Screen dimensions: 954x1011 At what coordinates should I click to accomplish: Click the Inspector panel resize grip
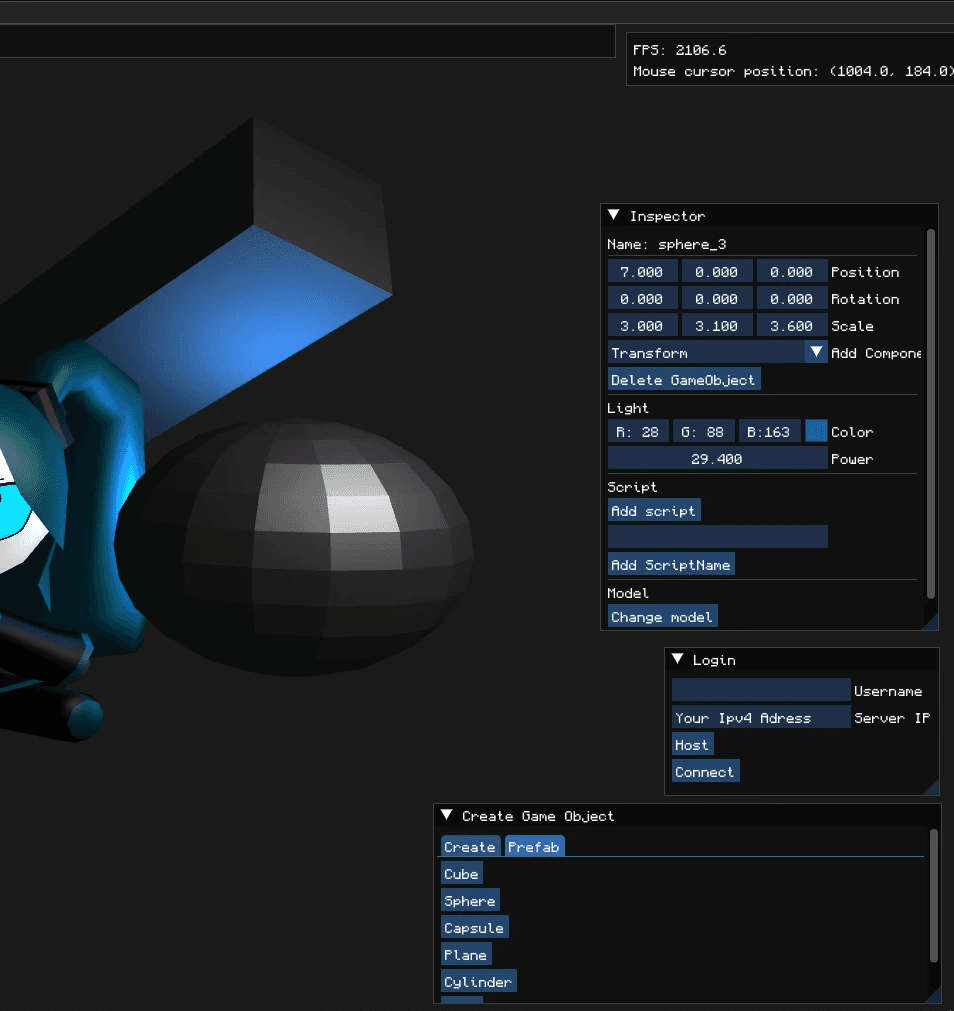[931, 623]
